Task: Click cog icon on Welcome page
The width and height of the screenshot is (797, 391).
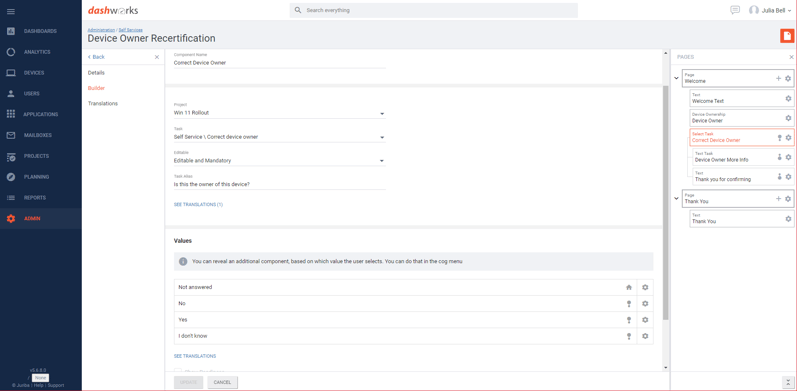Action: tap(788, 78)
